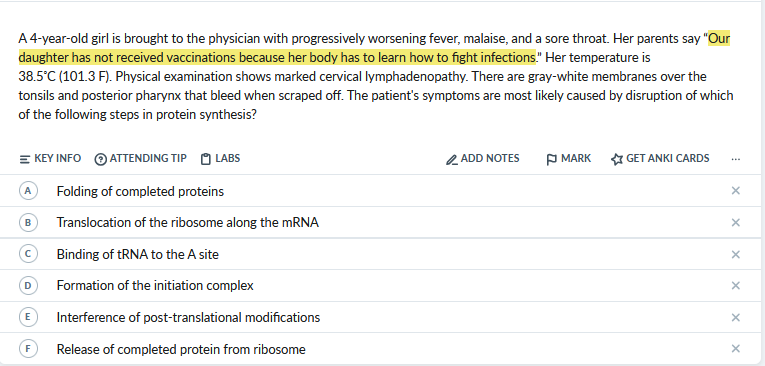The width and height of the screenshot is (765, 366).
Task: Mark this question with the flag
Action: [568, 159]
